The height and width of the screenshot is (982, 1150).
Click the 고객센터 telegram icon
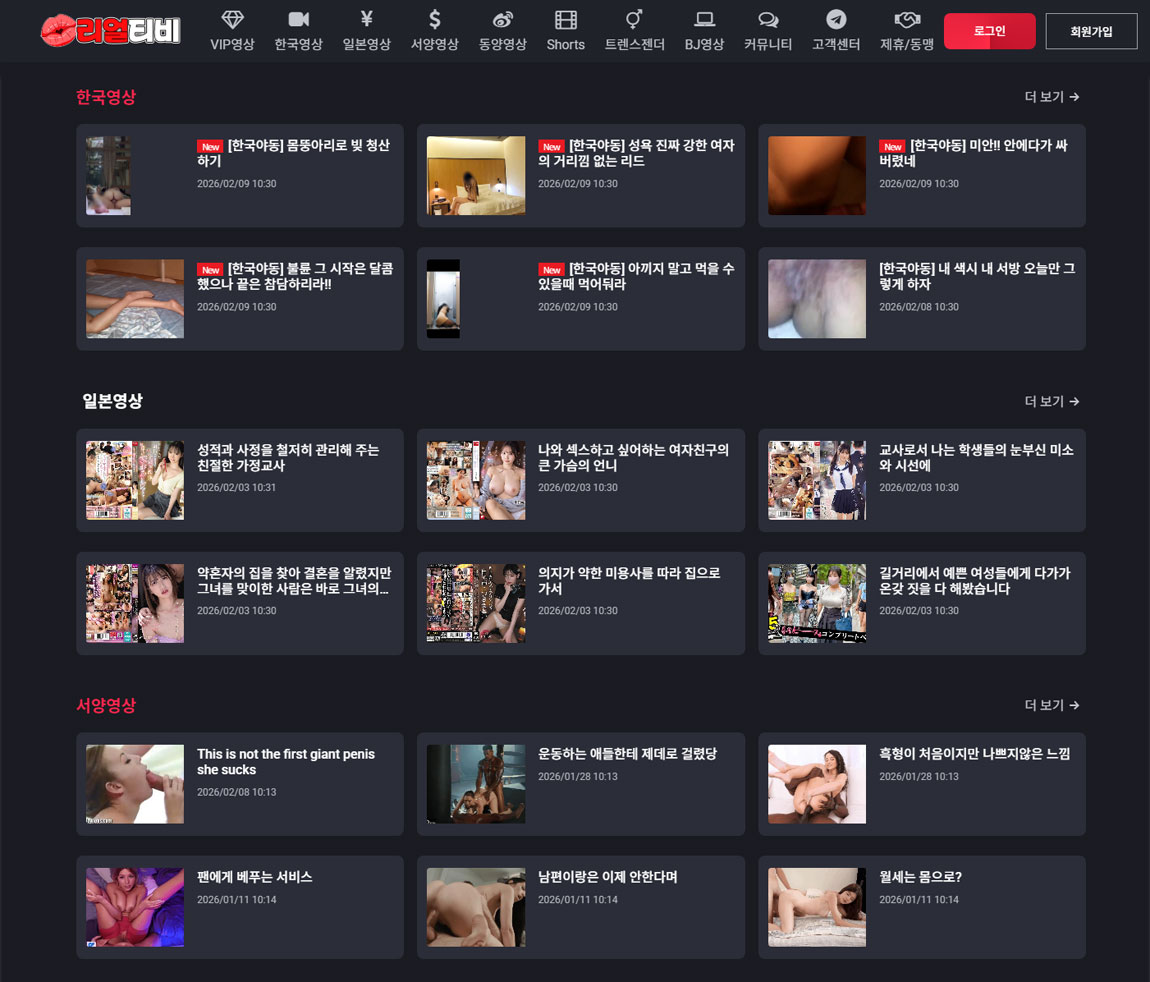pyautogui.click(x=836, y=20)
